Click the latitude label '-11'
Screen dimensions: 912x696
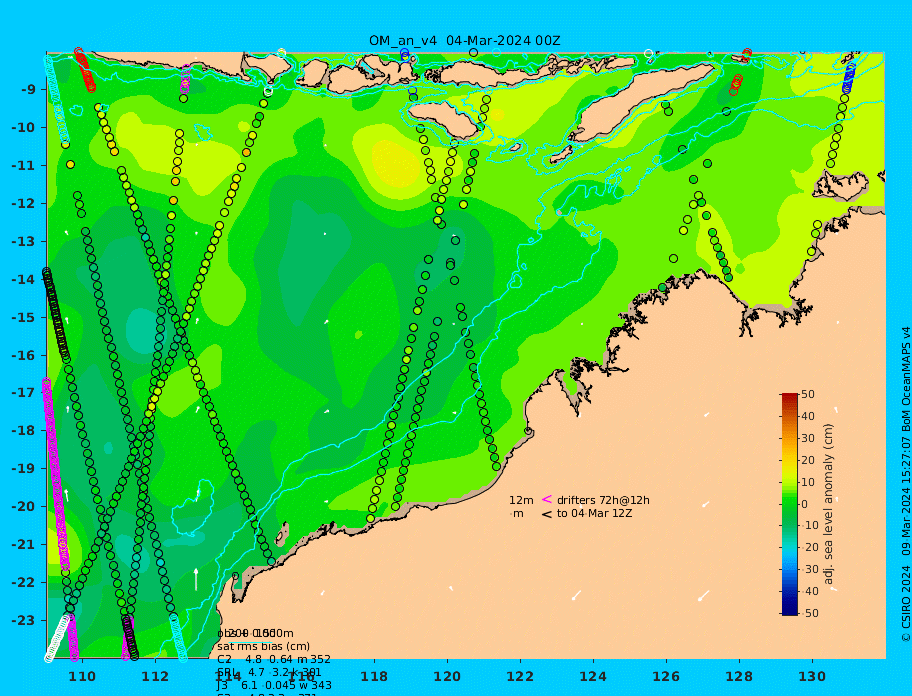(x=23, y=165)
